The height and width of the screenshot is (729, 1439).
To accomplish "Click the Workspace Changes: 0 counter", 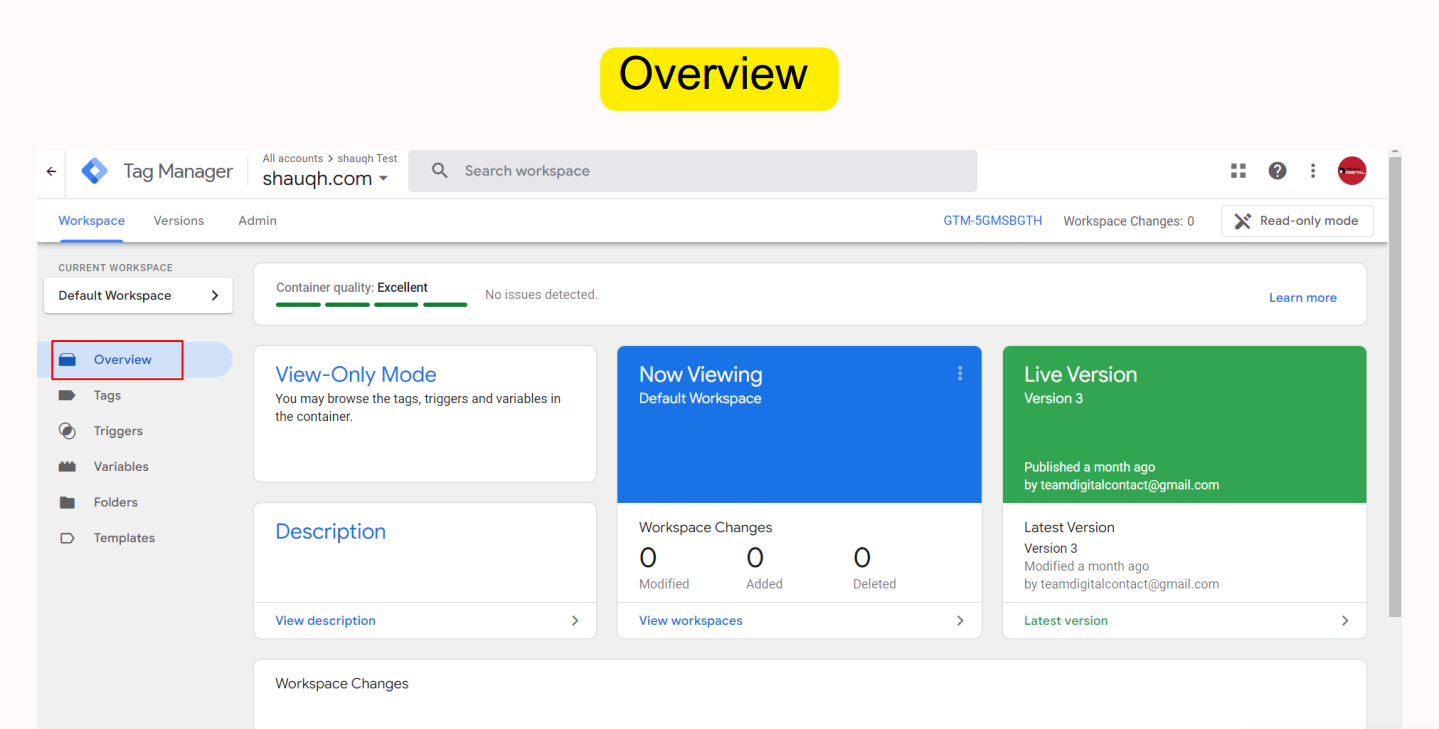I will pos(1129,221).
